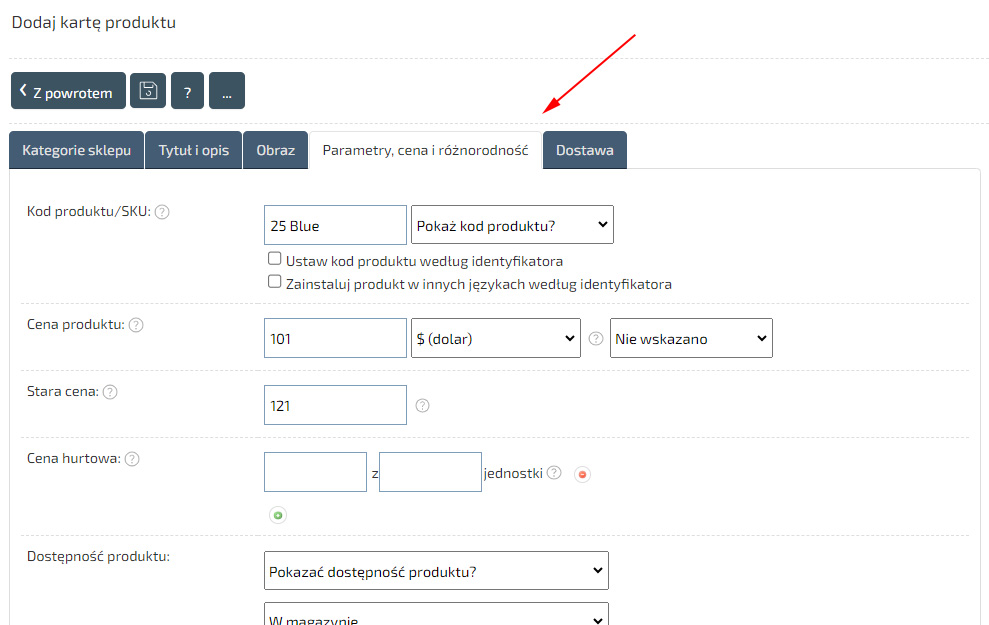Screen dimensions: 989x625
Task: Open the Nie wskazano dropdown
Action: click(691, 338)
